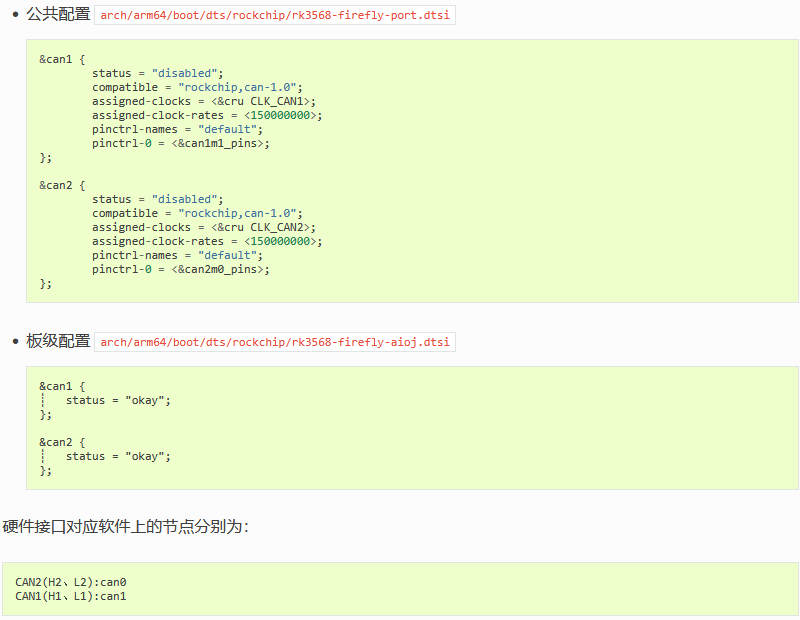Click status = "okay" in the &can2 node
Screen dimensions: 800x620
point(118,457)
